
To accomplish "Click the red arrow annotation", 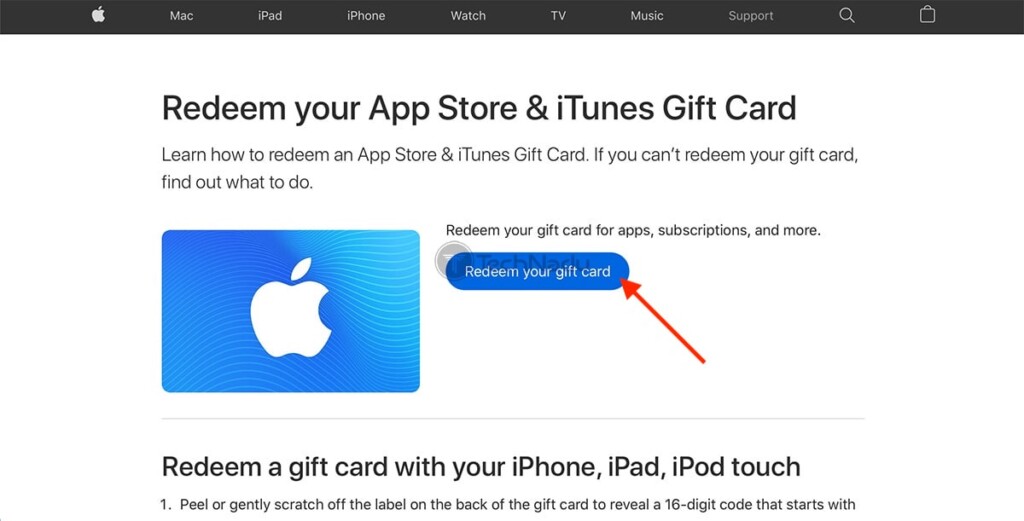I will click(662, 321).
